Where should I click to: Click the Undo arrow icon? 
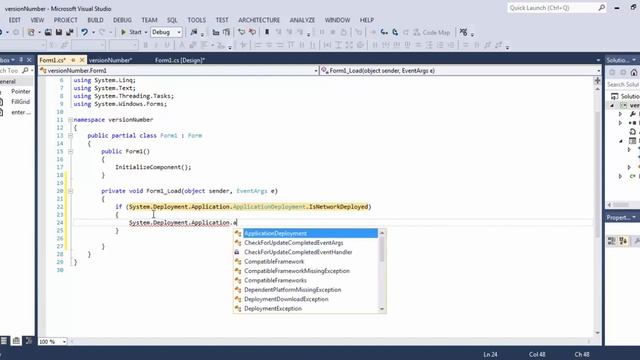(84, 32)
